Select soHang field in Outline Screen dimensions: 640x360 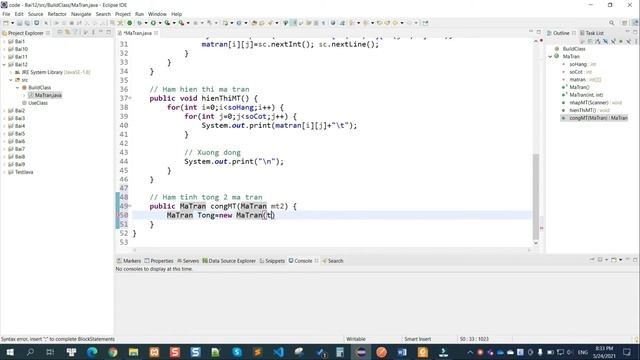click(578, 64)
